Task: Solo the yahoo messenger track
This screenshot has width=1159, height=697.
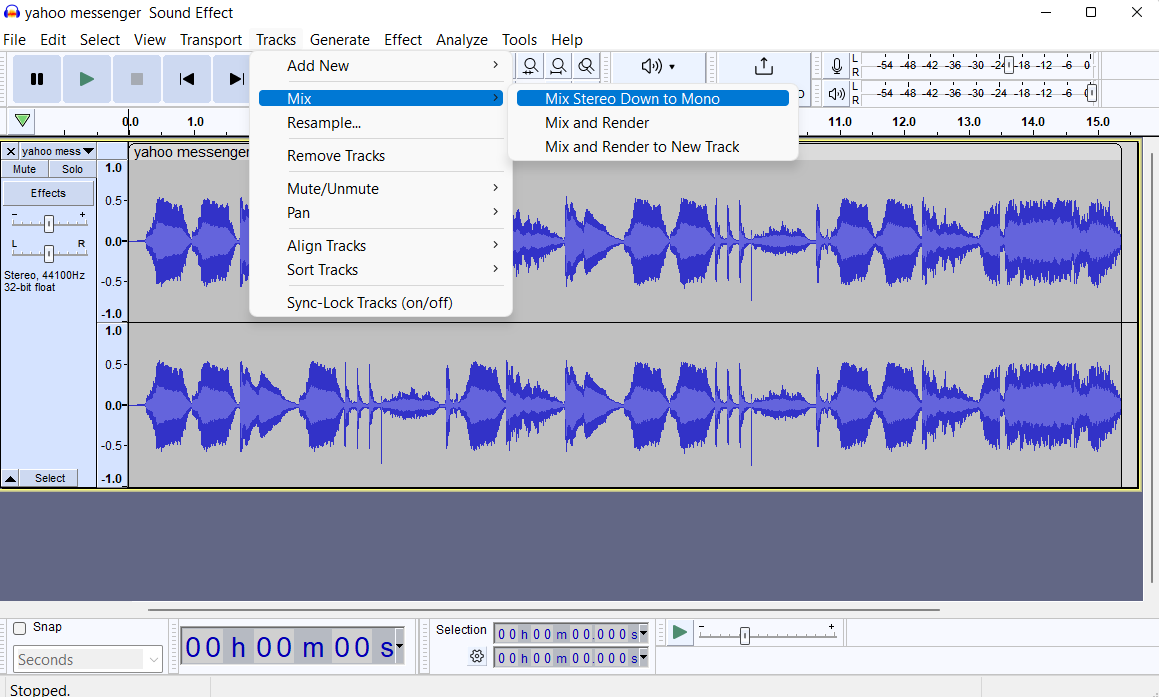Action: pos(72,169)
